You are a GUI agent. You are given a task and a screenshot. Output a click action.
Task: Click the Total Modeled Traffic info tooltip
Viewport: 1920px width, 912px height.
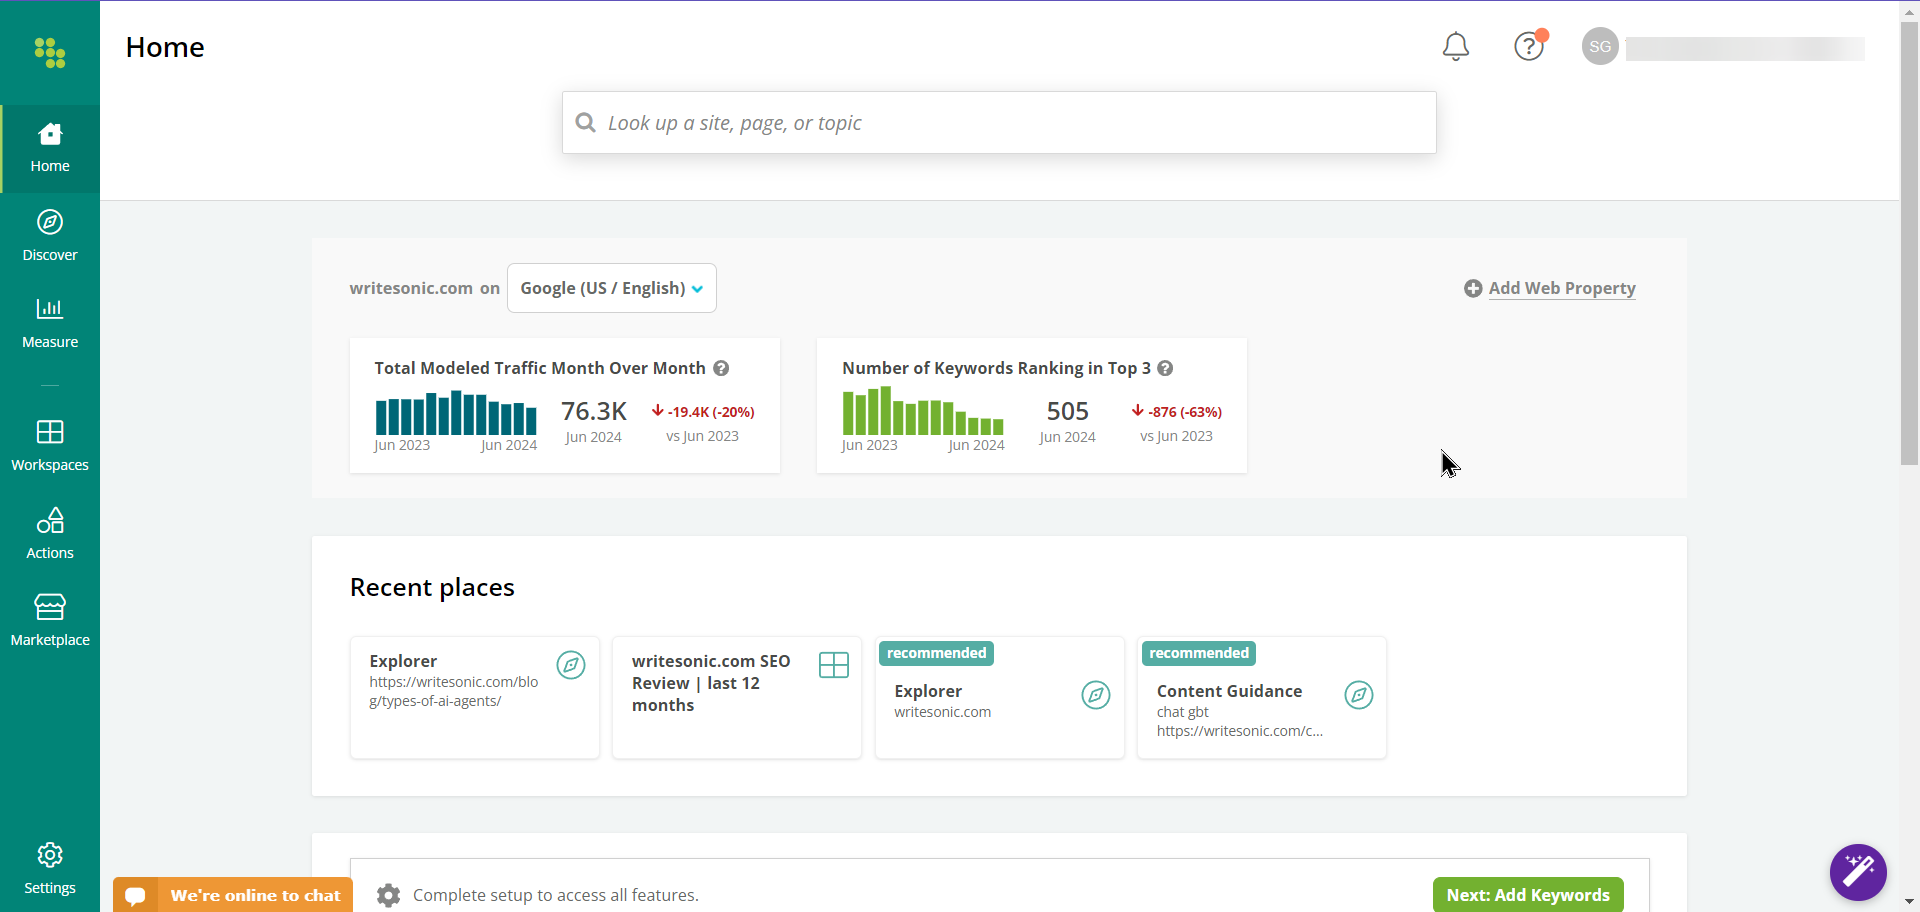[721, 368]
